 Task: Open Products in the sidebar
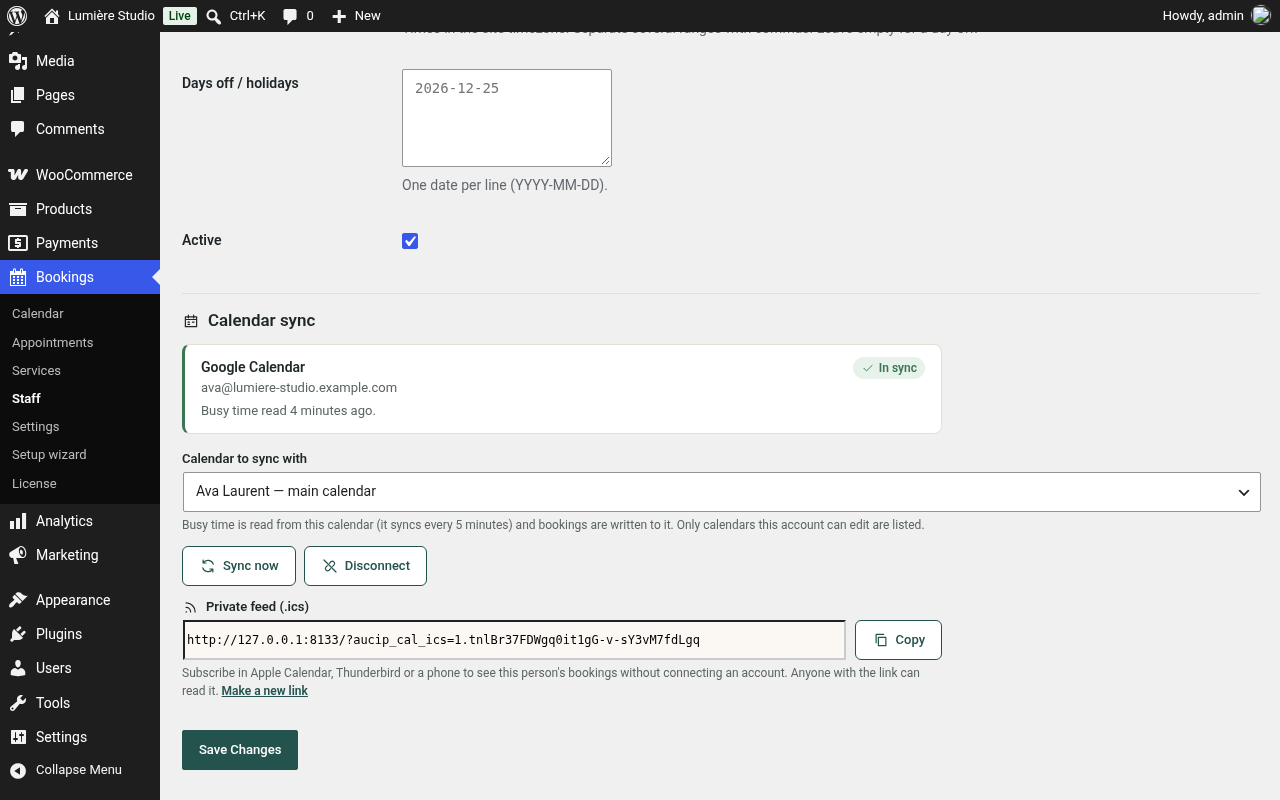click(x=80, y=209)
